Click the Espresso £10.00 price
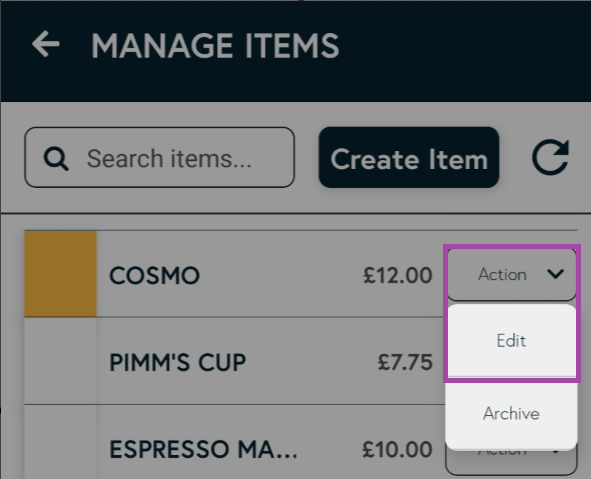This screenshot has height=479, width=591. point(397,449)
